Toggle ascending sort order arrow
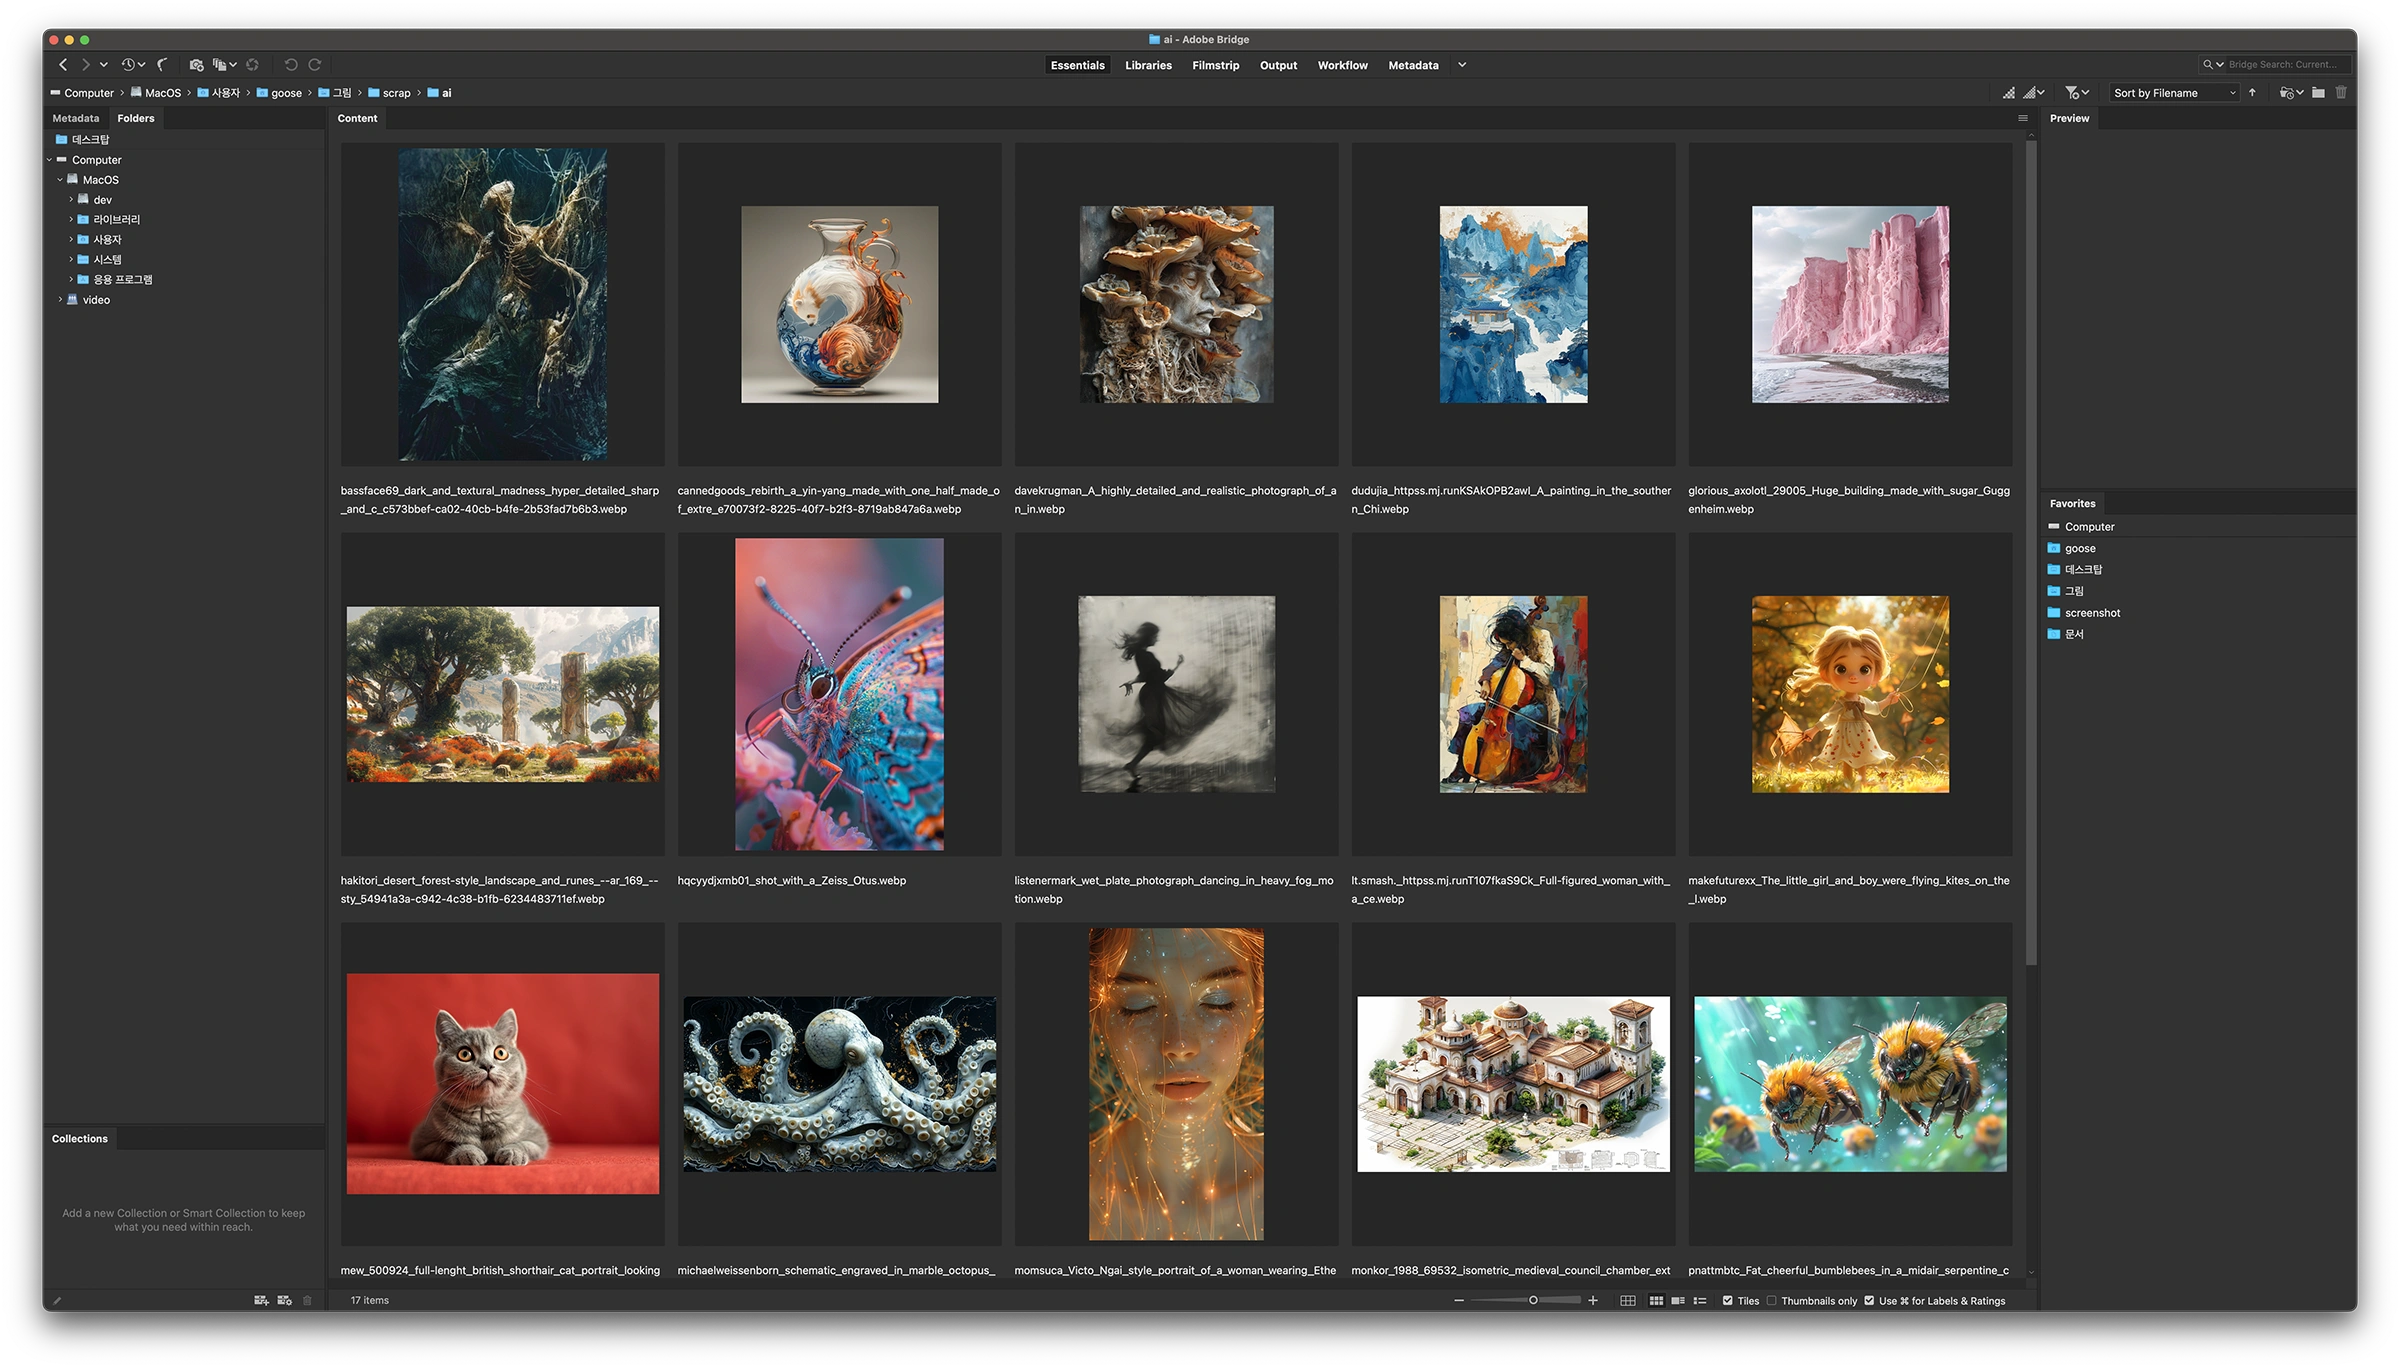Viewport: 2400px width, 1368px height. 2252,93
